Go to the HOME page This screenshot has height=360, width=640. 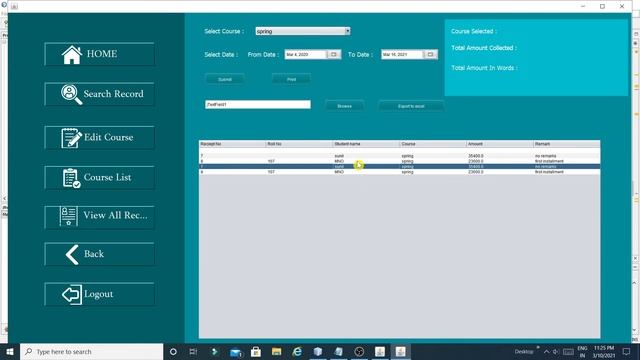point(100,54)
